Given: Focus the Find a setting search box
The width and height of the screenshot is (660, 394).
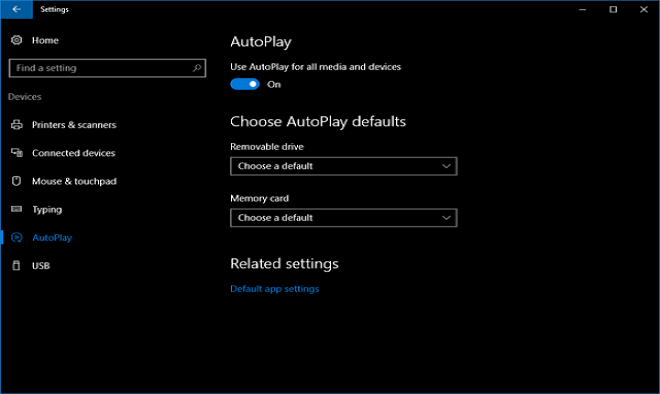Looking at the screenshot, I should click(x=107, y=68).
